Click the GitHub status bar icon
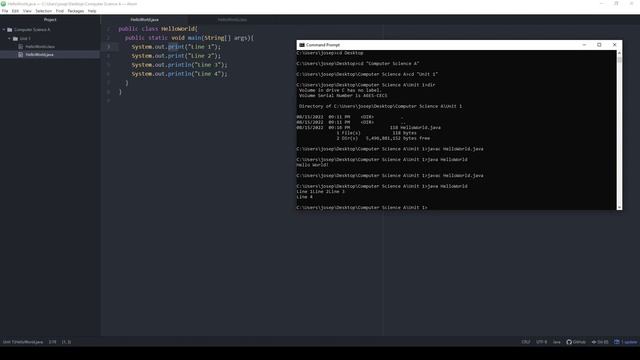The height and width of the screenshot is (360, 640). tap(569, 342)
